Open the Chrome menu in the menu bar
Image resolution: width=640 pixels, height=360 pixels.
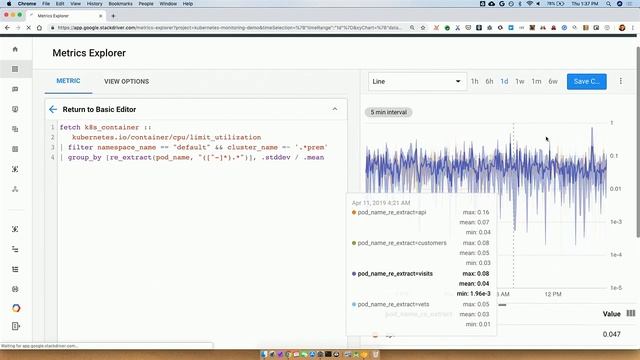[27, 4]
